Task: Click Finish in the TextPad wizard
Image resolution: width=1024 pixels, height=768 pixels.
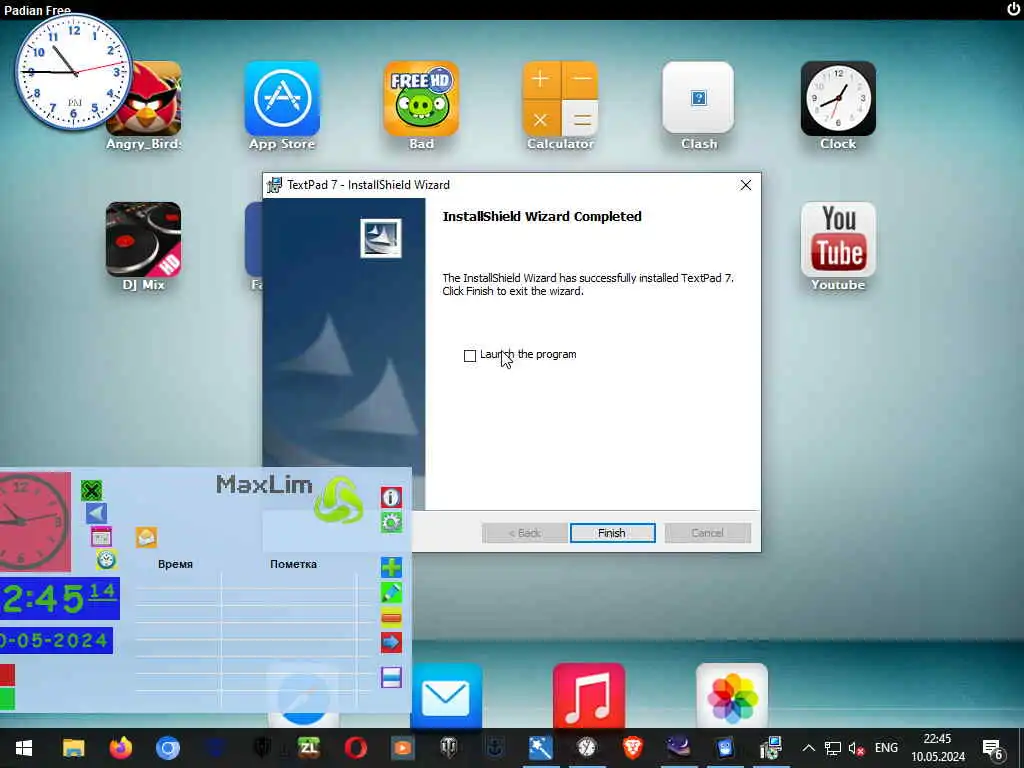Action: coord(612,533)
